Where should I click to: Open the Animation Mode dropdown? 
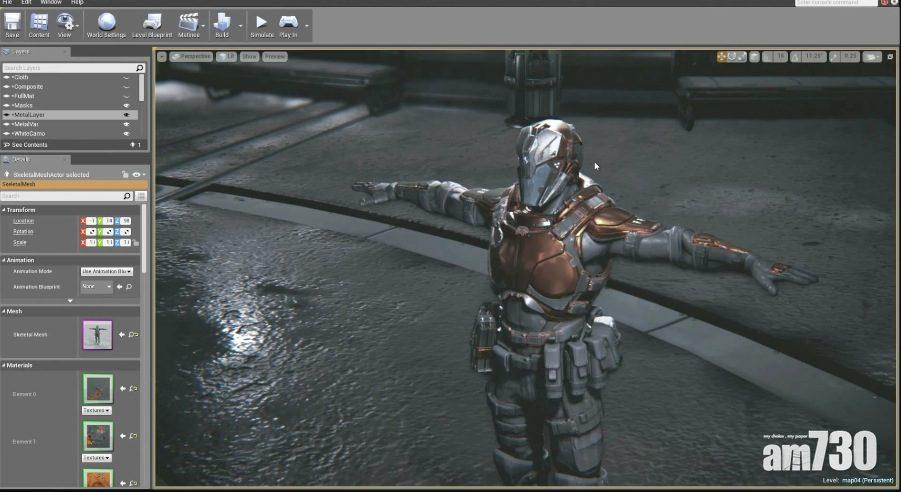(106, 271)
